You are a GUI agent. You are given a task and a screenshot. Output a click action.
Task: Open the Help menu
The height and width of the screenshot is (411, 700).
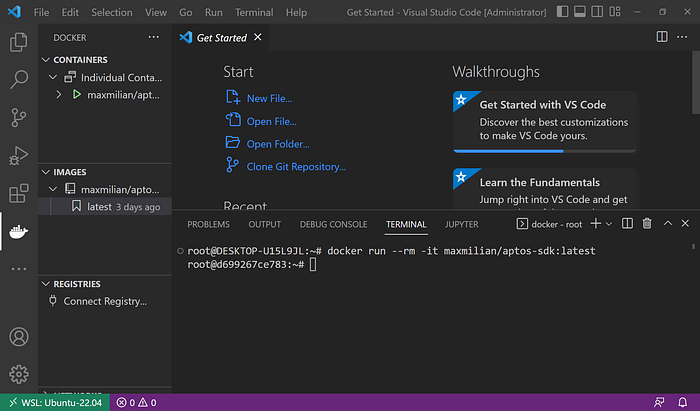coord(296,12)
